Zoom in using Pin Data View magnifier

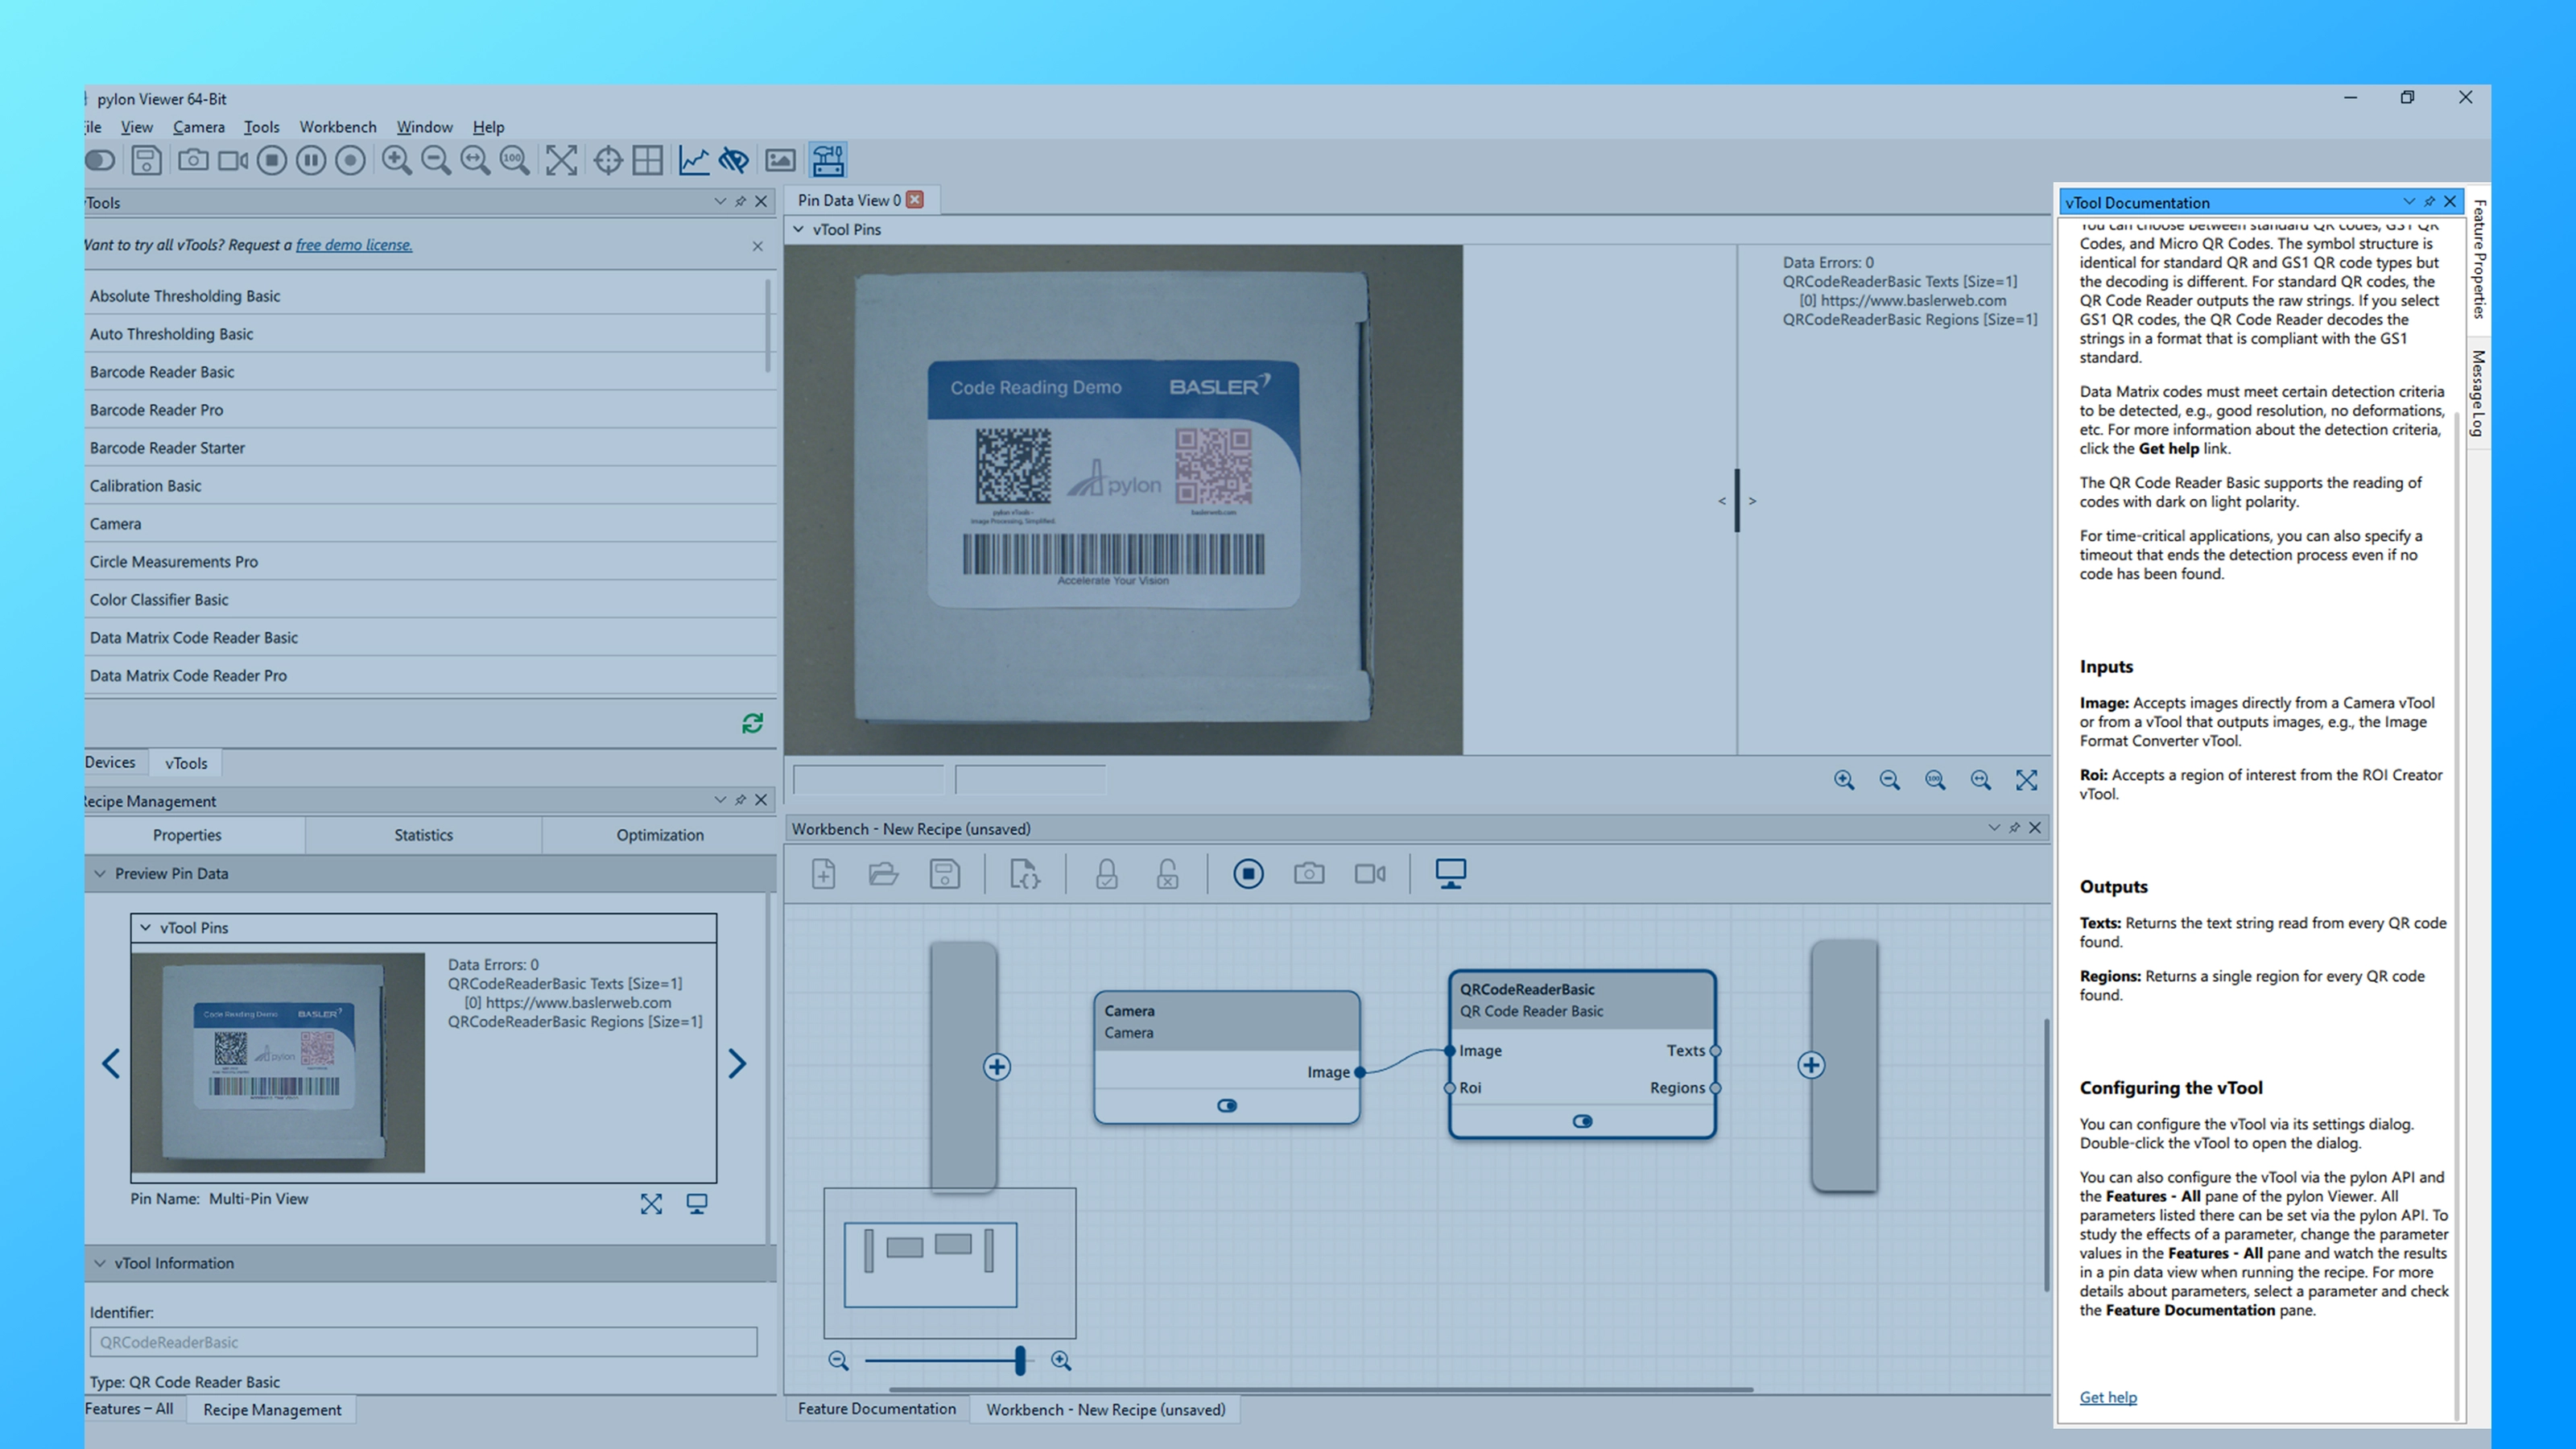1845,780
